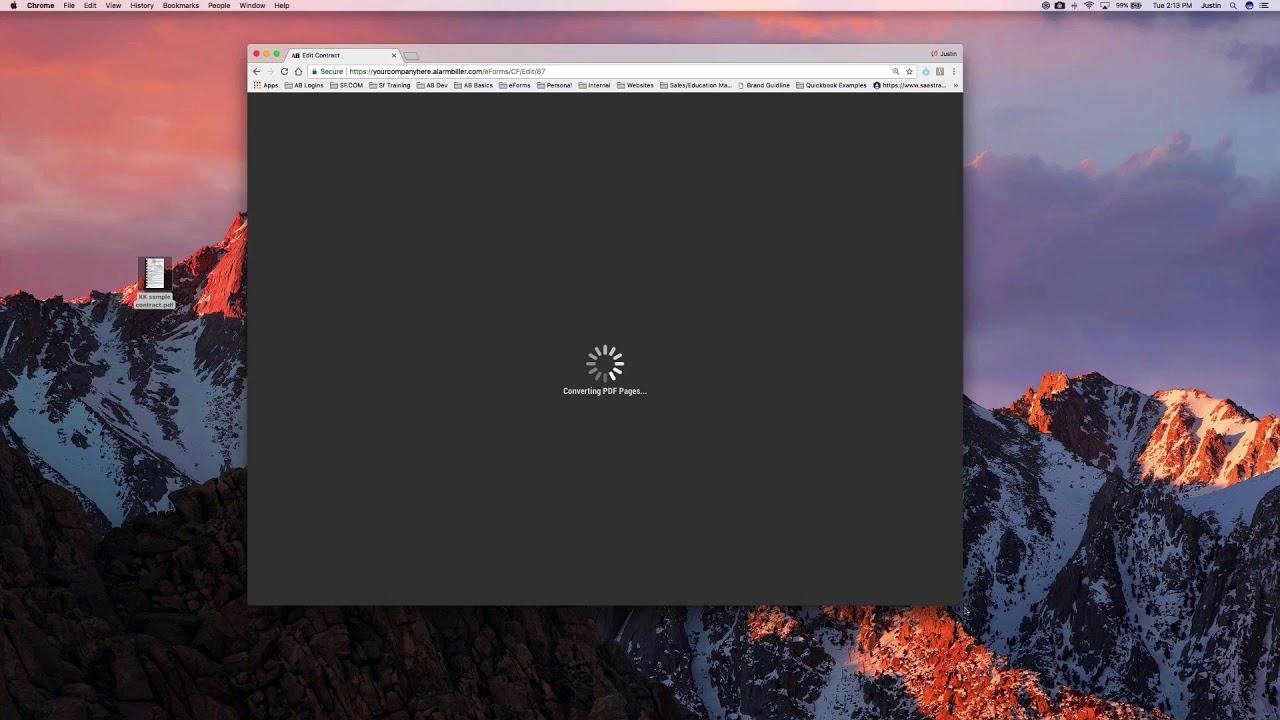Show more bookmarks overflow chevron
Screen dimensions: 1280x720
[955, 85]
